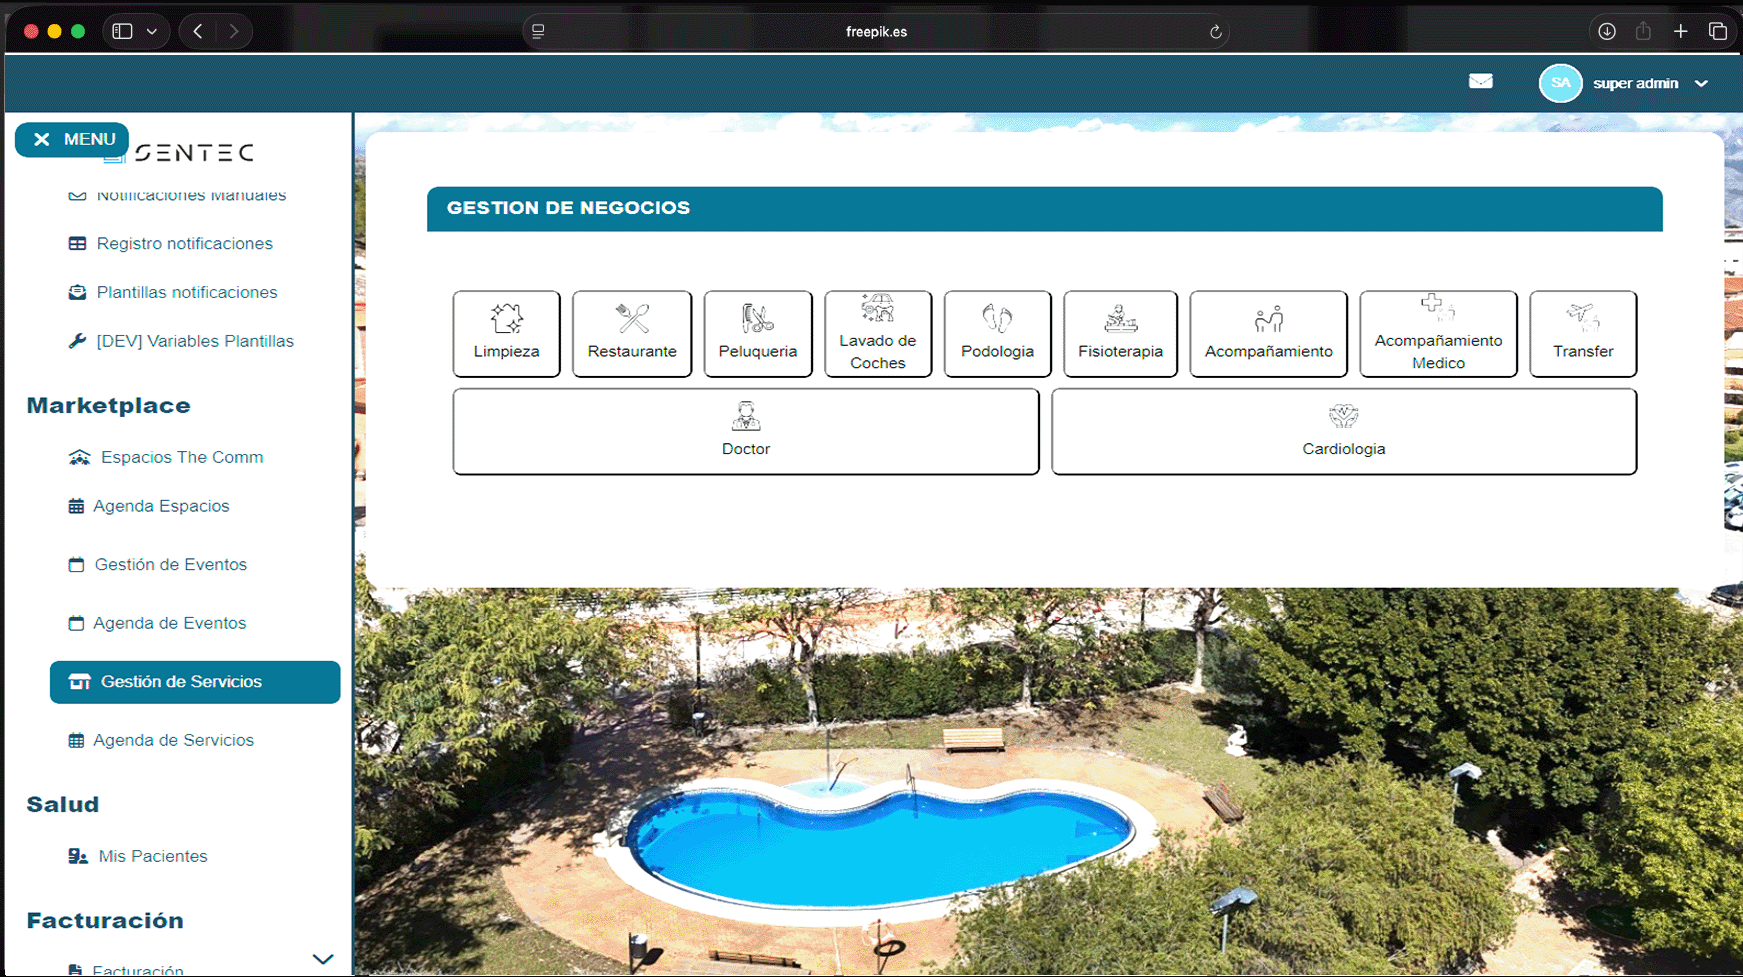Viewport: 1743px width, 977px height.
Task: Click the Safari share icon
Action: (1643, 32)
